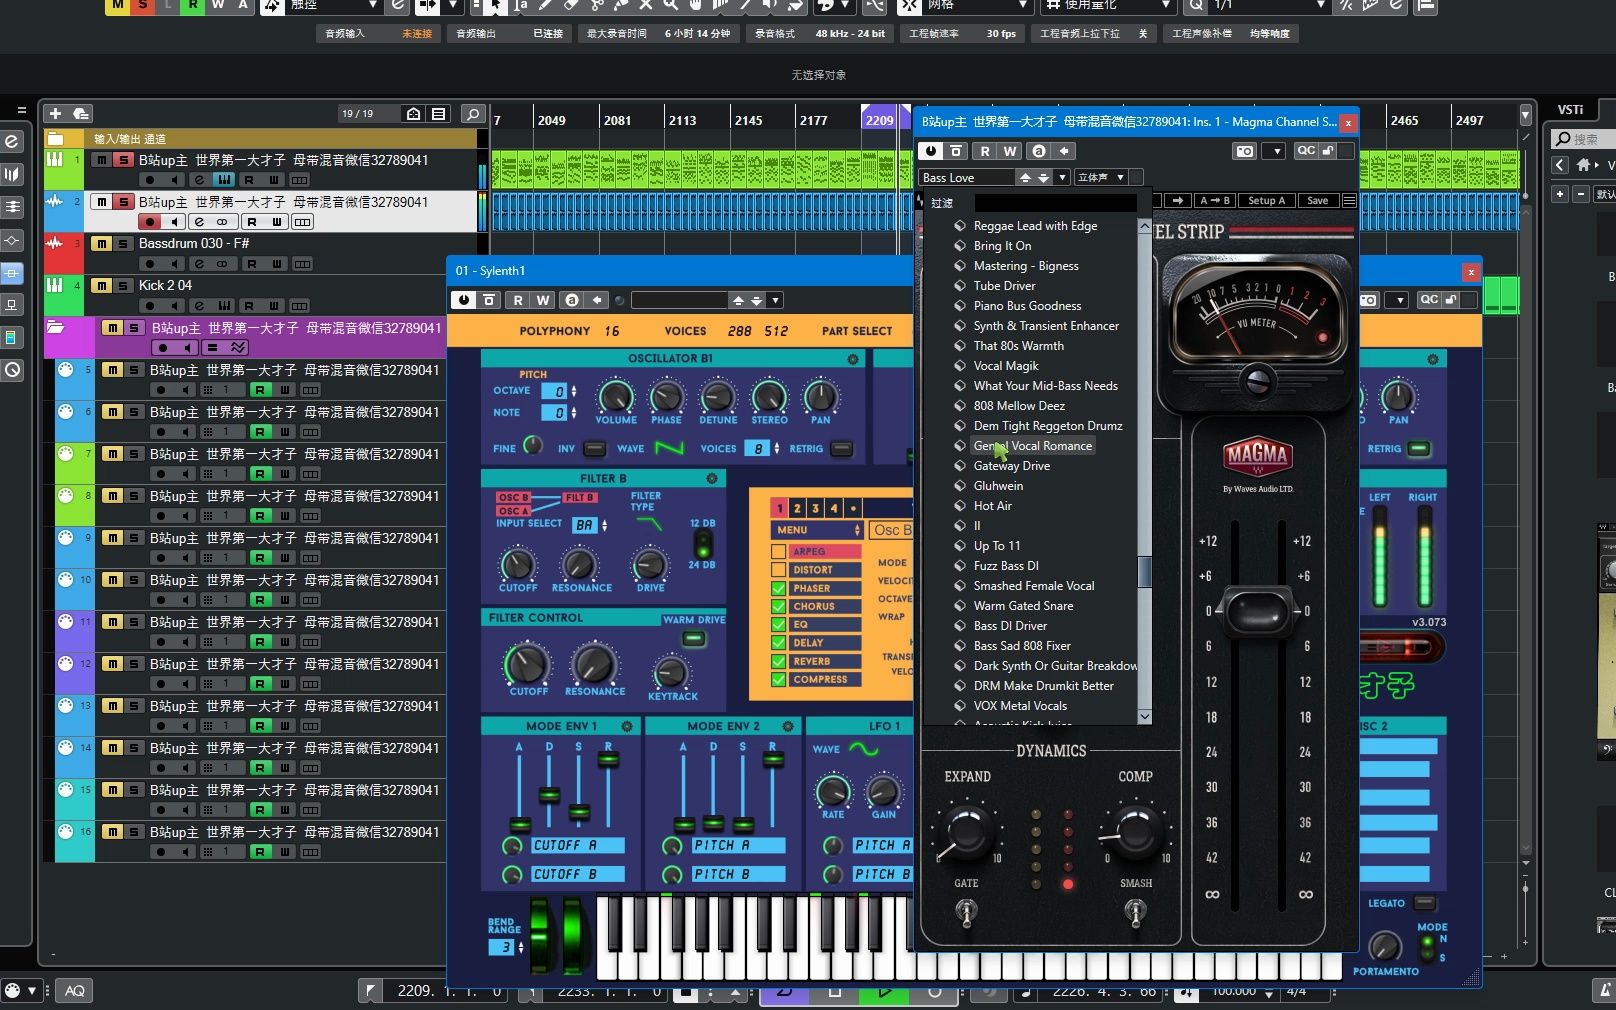Open the Oscillator B1 settings gear
This screenshot has width=1616, height=1010.
853,359
